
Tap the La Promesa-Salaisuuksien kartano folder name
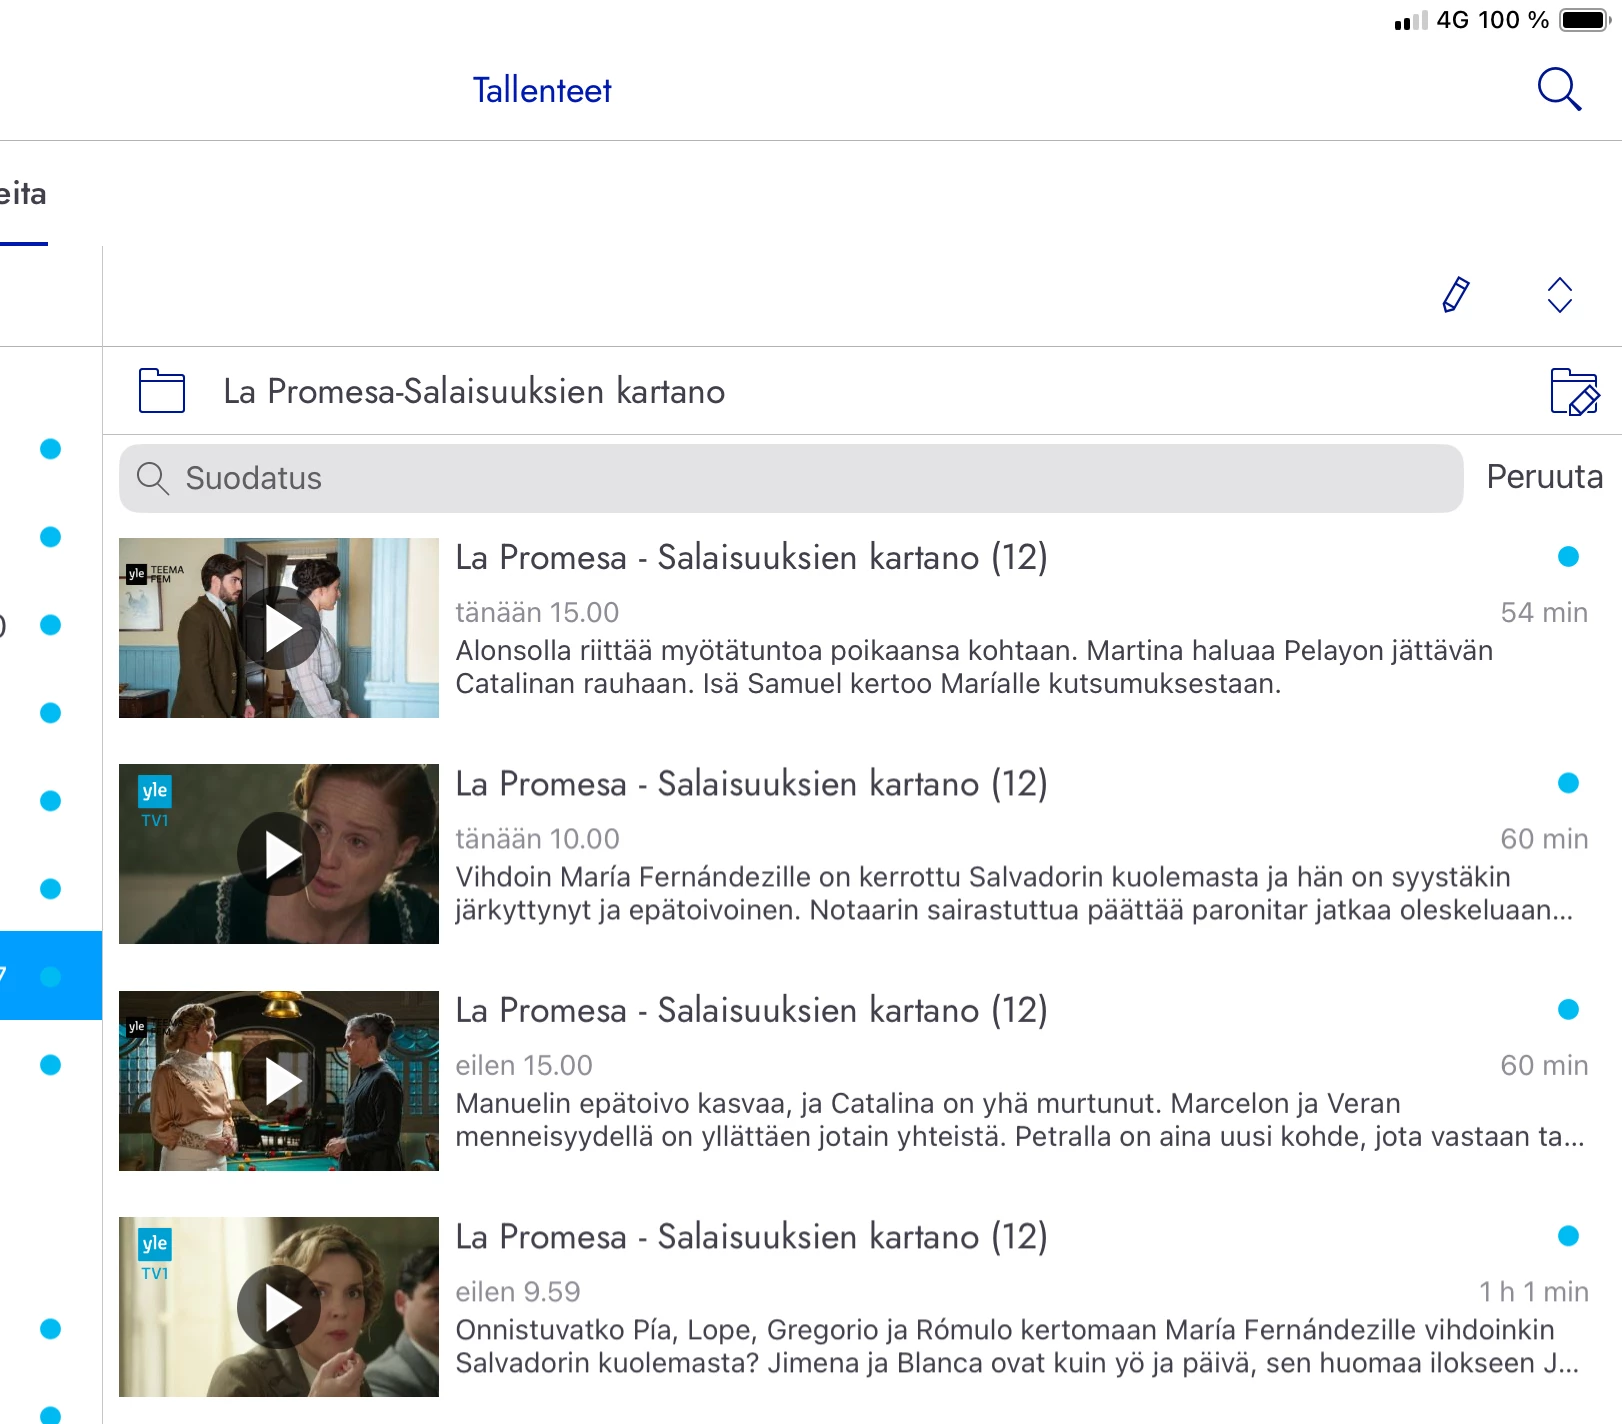[x=474, y=391]
